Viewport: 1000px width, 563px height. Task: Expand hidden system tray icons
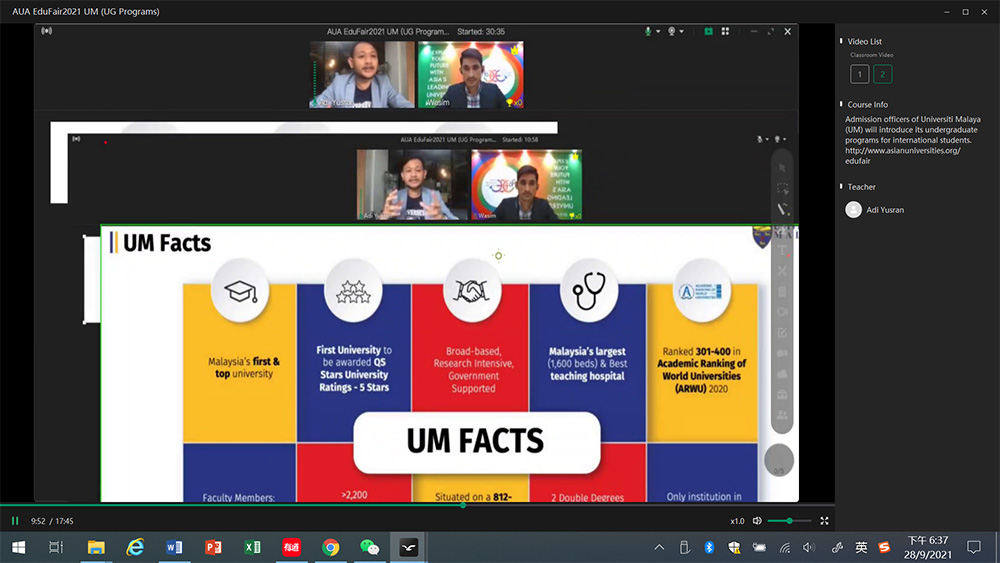659,547
